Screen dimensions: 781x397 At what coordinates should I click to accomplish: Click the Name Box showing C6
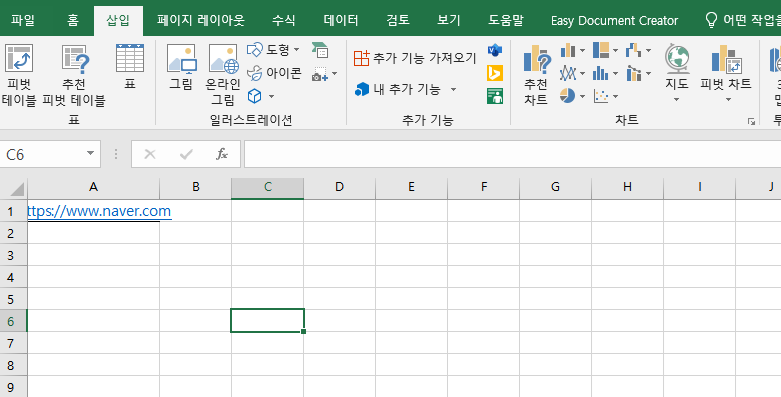pos(43,154)
